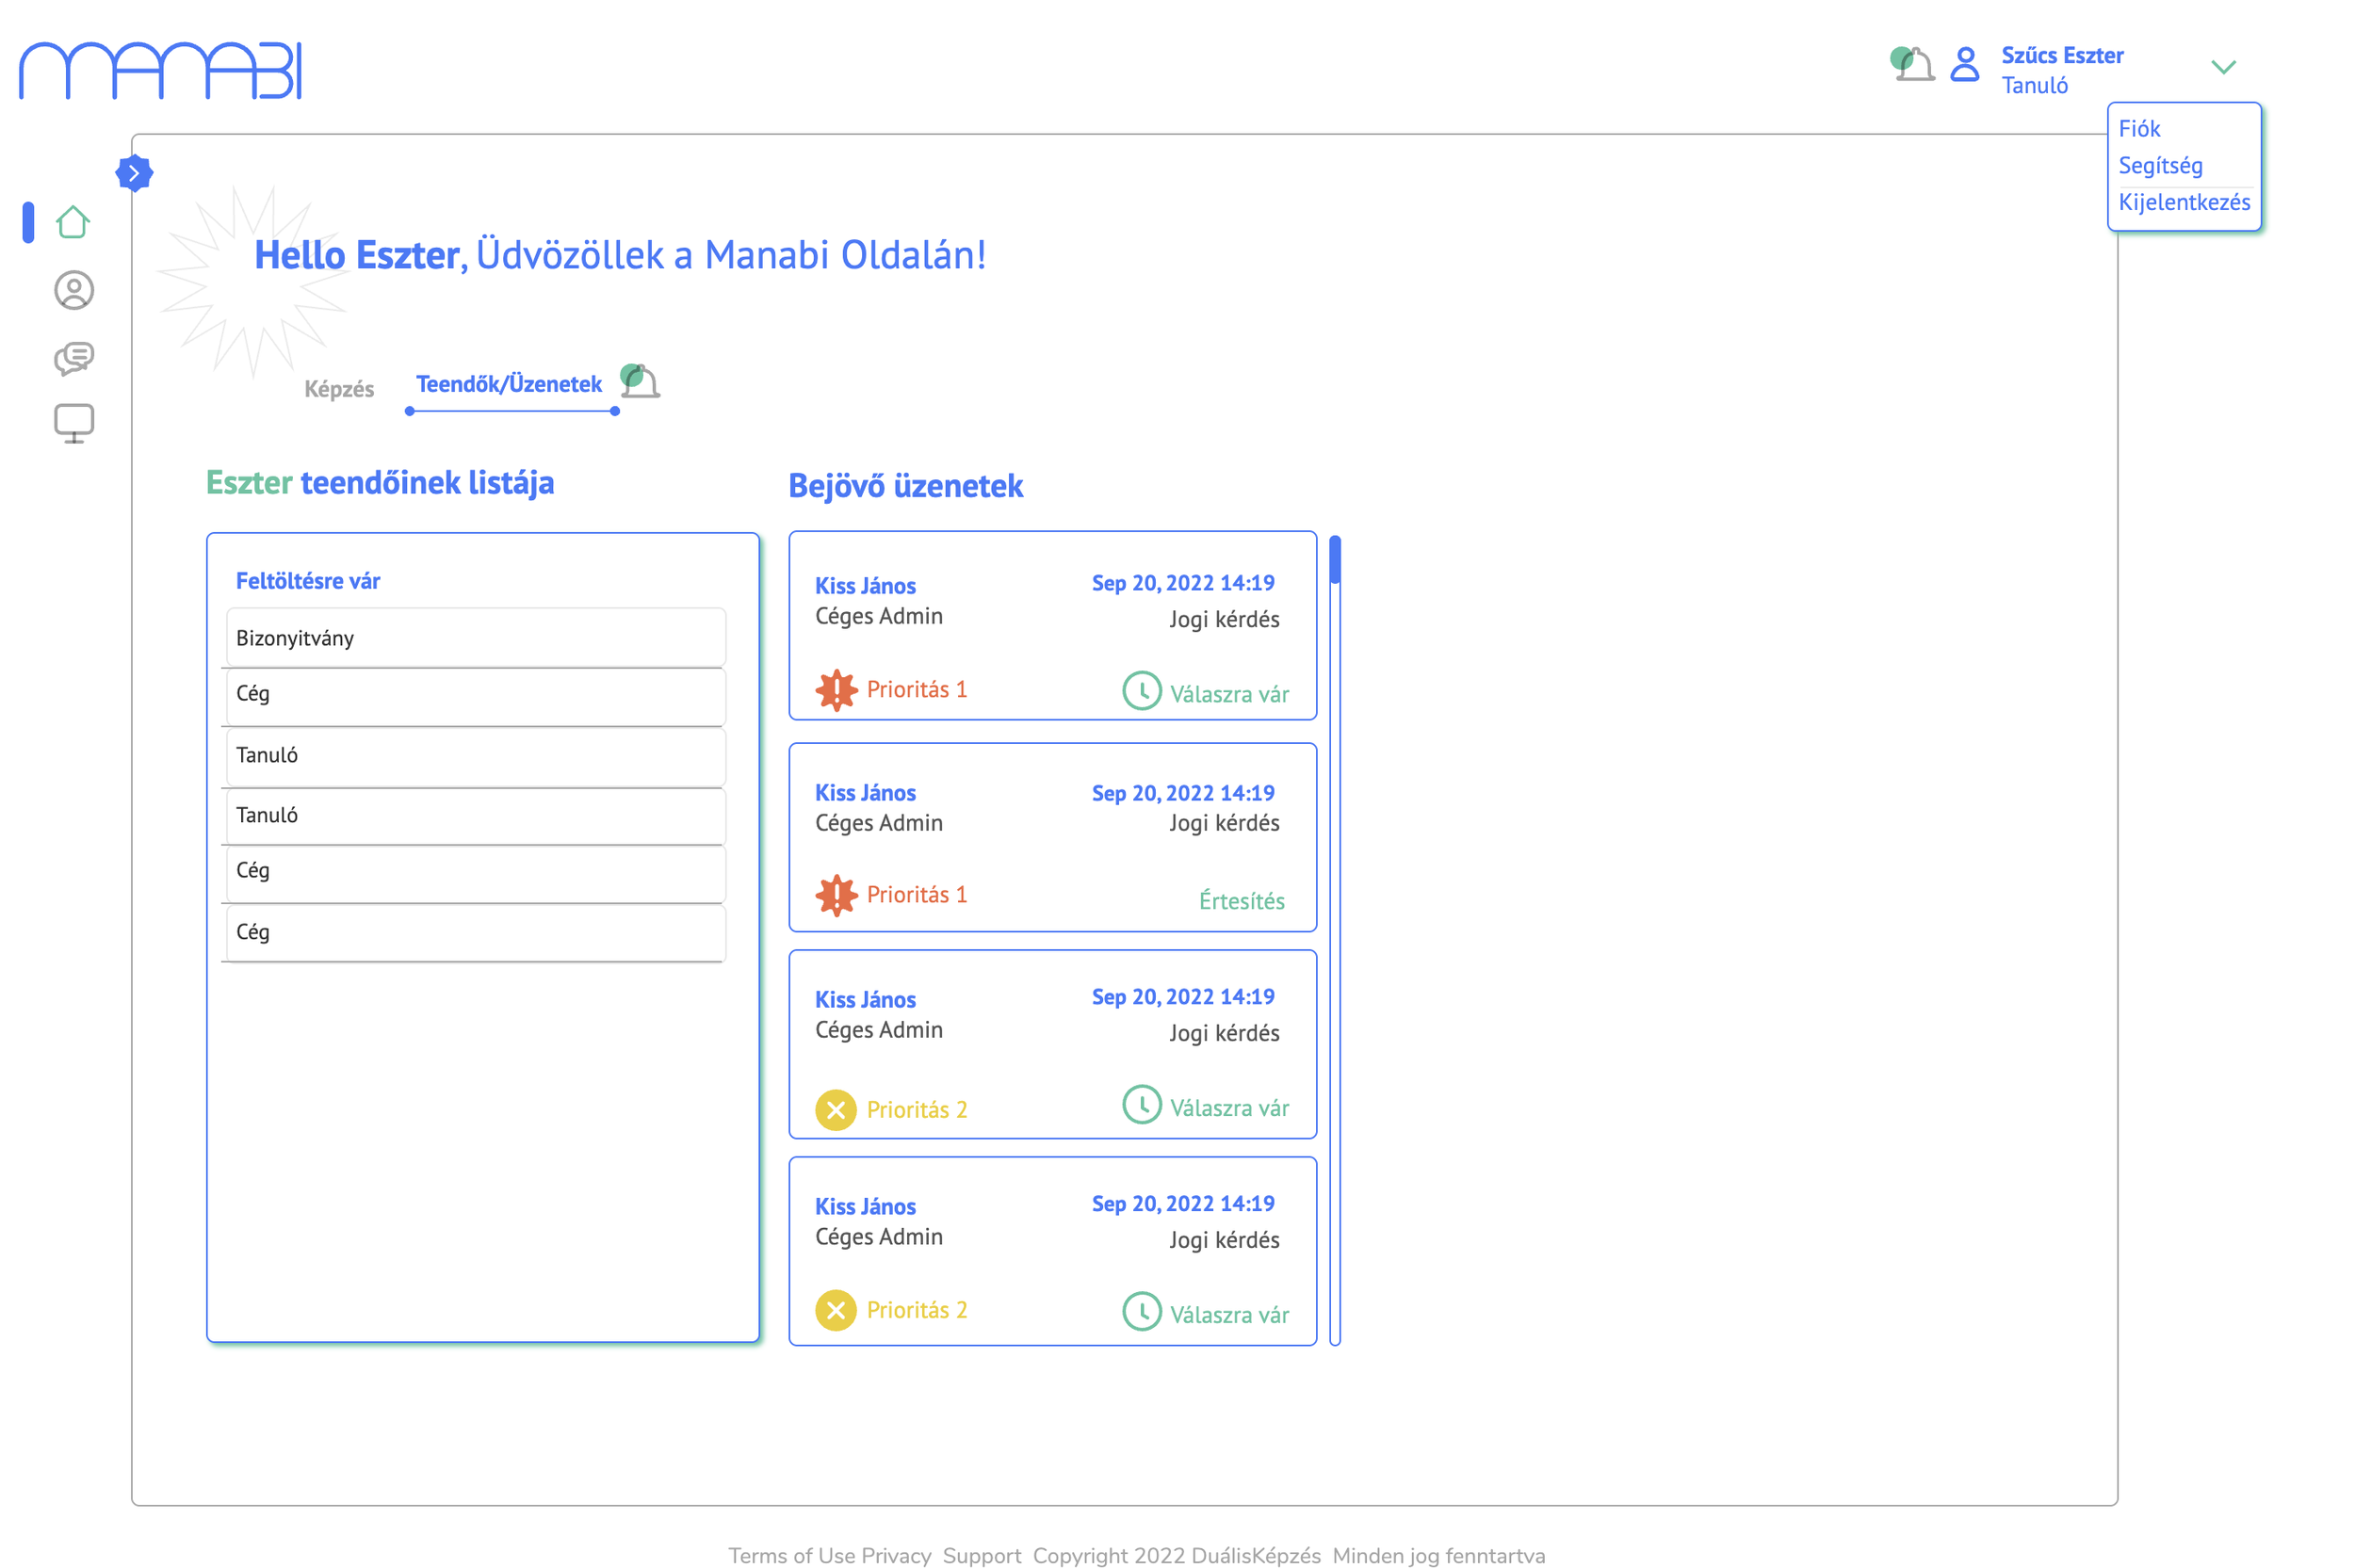Viewport: 2355px width, 1568px height.
Task: Collapse the user menu chevron
Action: (x=2222, y=67)
